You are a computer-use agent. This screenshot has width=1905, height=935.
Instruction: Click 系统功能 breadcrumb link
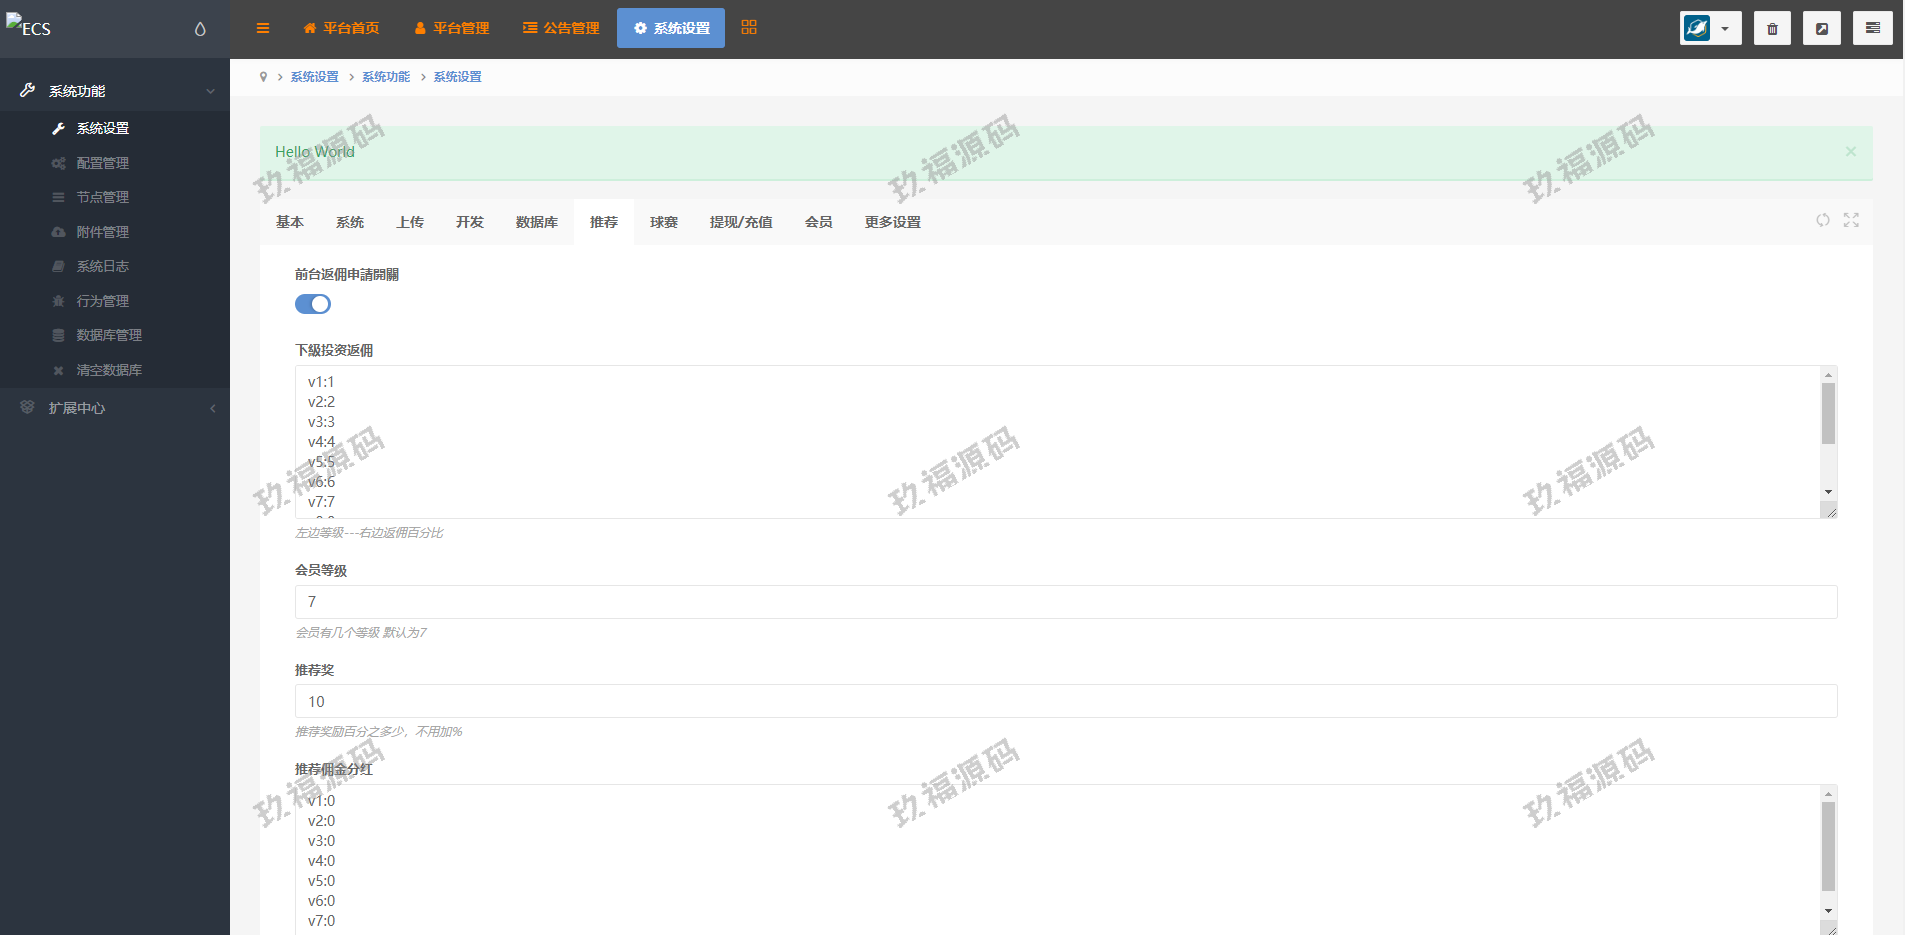(x=386, y=77)
